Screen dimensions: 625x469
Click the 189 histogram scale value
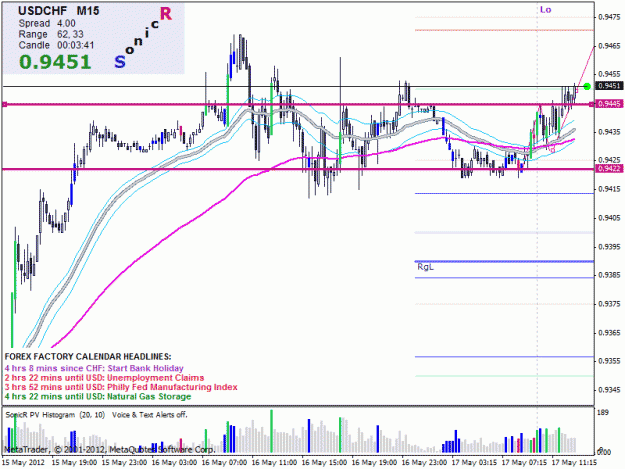click(603, 412)
